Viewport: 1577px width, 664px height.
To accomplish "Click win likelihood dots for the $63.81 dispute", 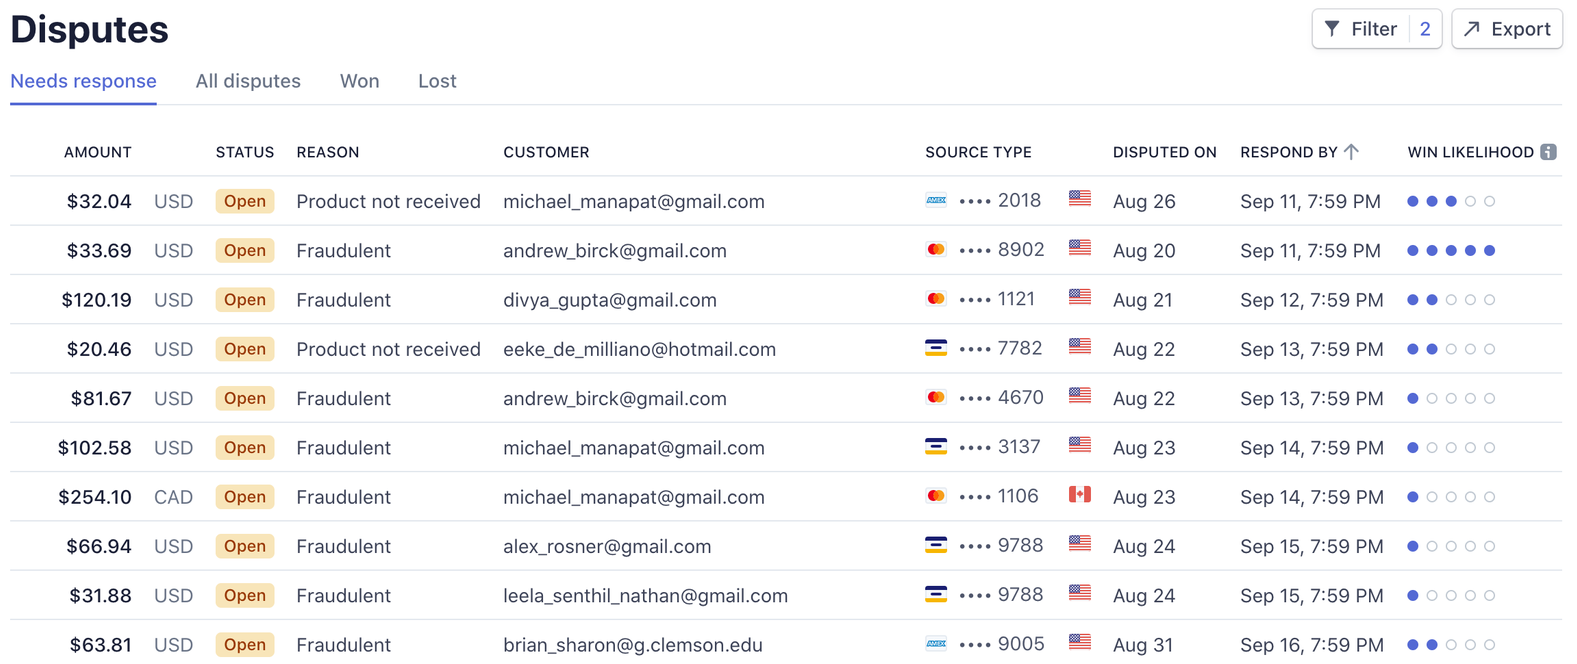I will tap(1451, 645).
